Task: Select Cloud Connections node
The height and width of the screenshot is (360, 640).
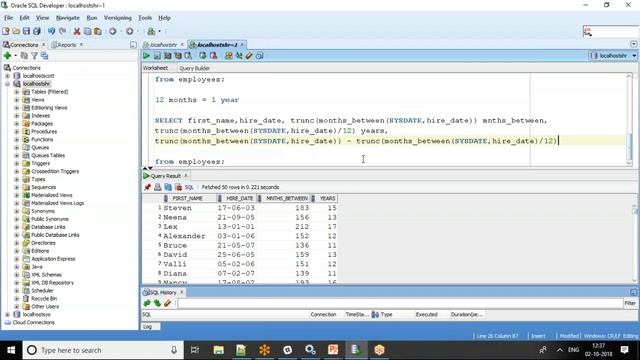Action: pyautogui.click(x=33, y=322)
